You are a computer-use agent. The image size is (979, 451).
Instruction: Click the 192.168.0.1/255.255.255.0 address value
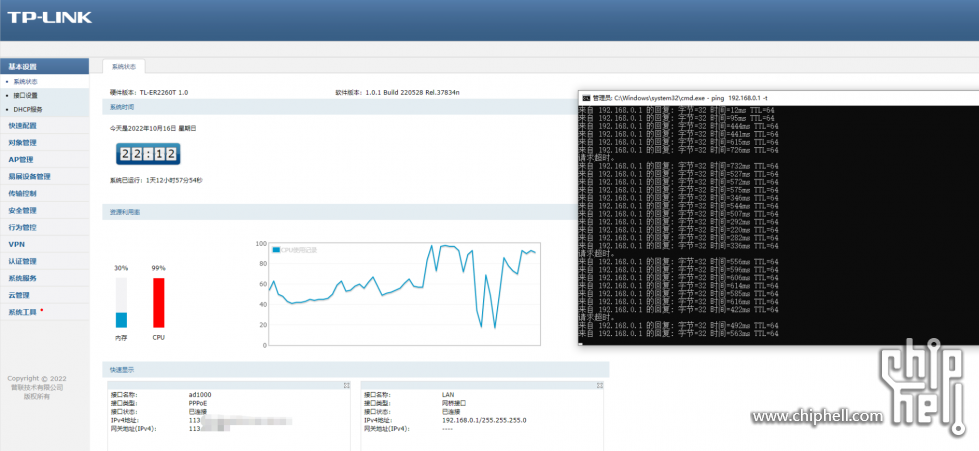[484, 420]
